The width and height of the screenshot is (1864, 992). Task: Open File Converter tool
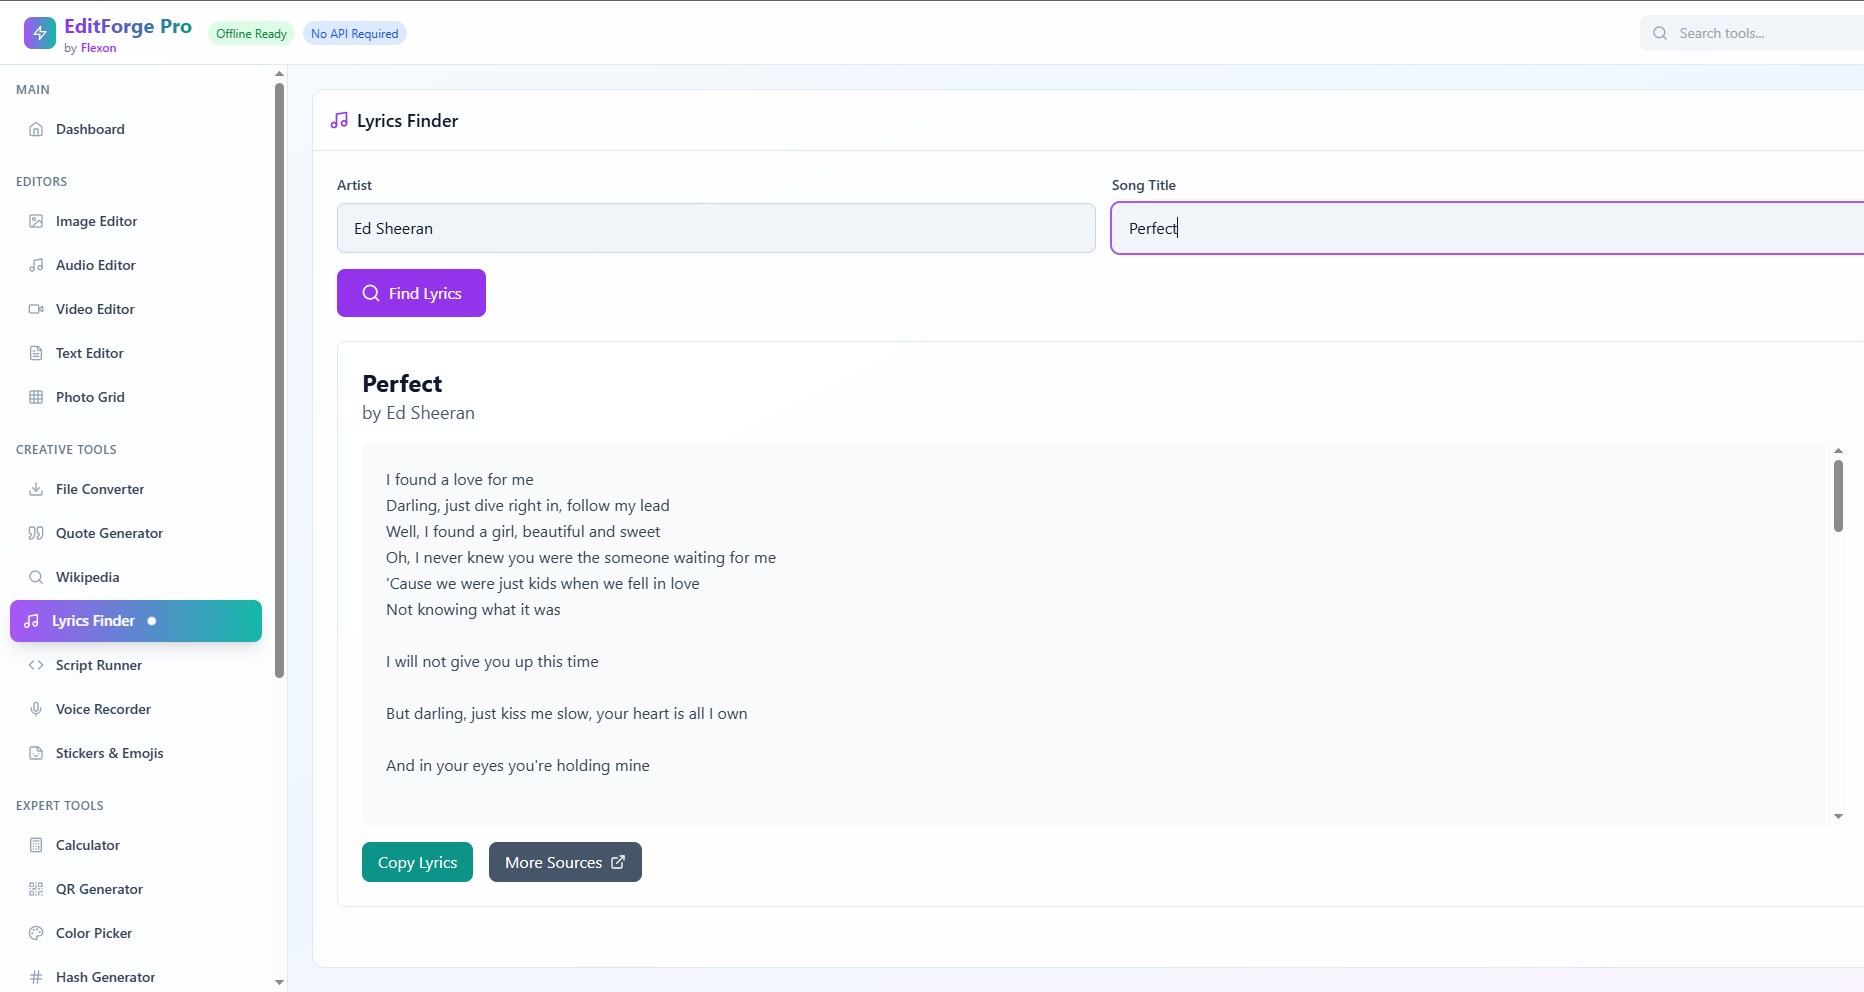pos(136,489)
